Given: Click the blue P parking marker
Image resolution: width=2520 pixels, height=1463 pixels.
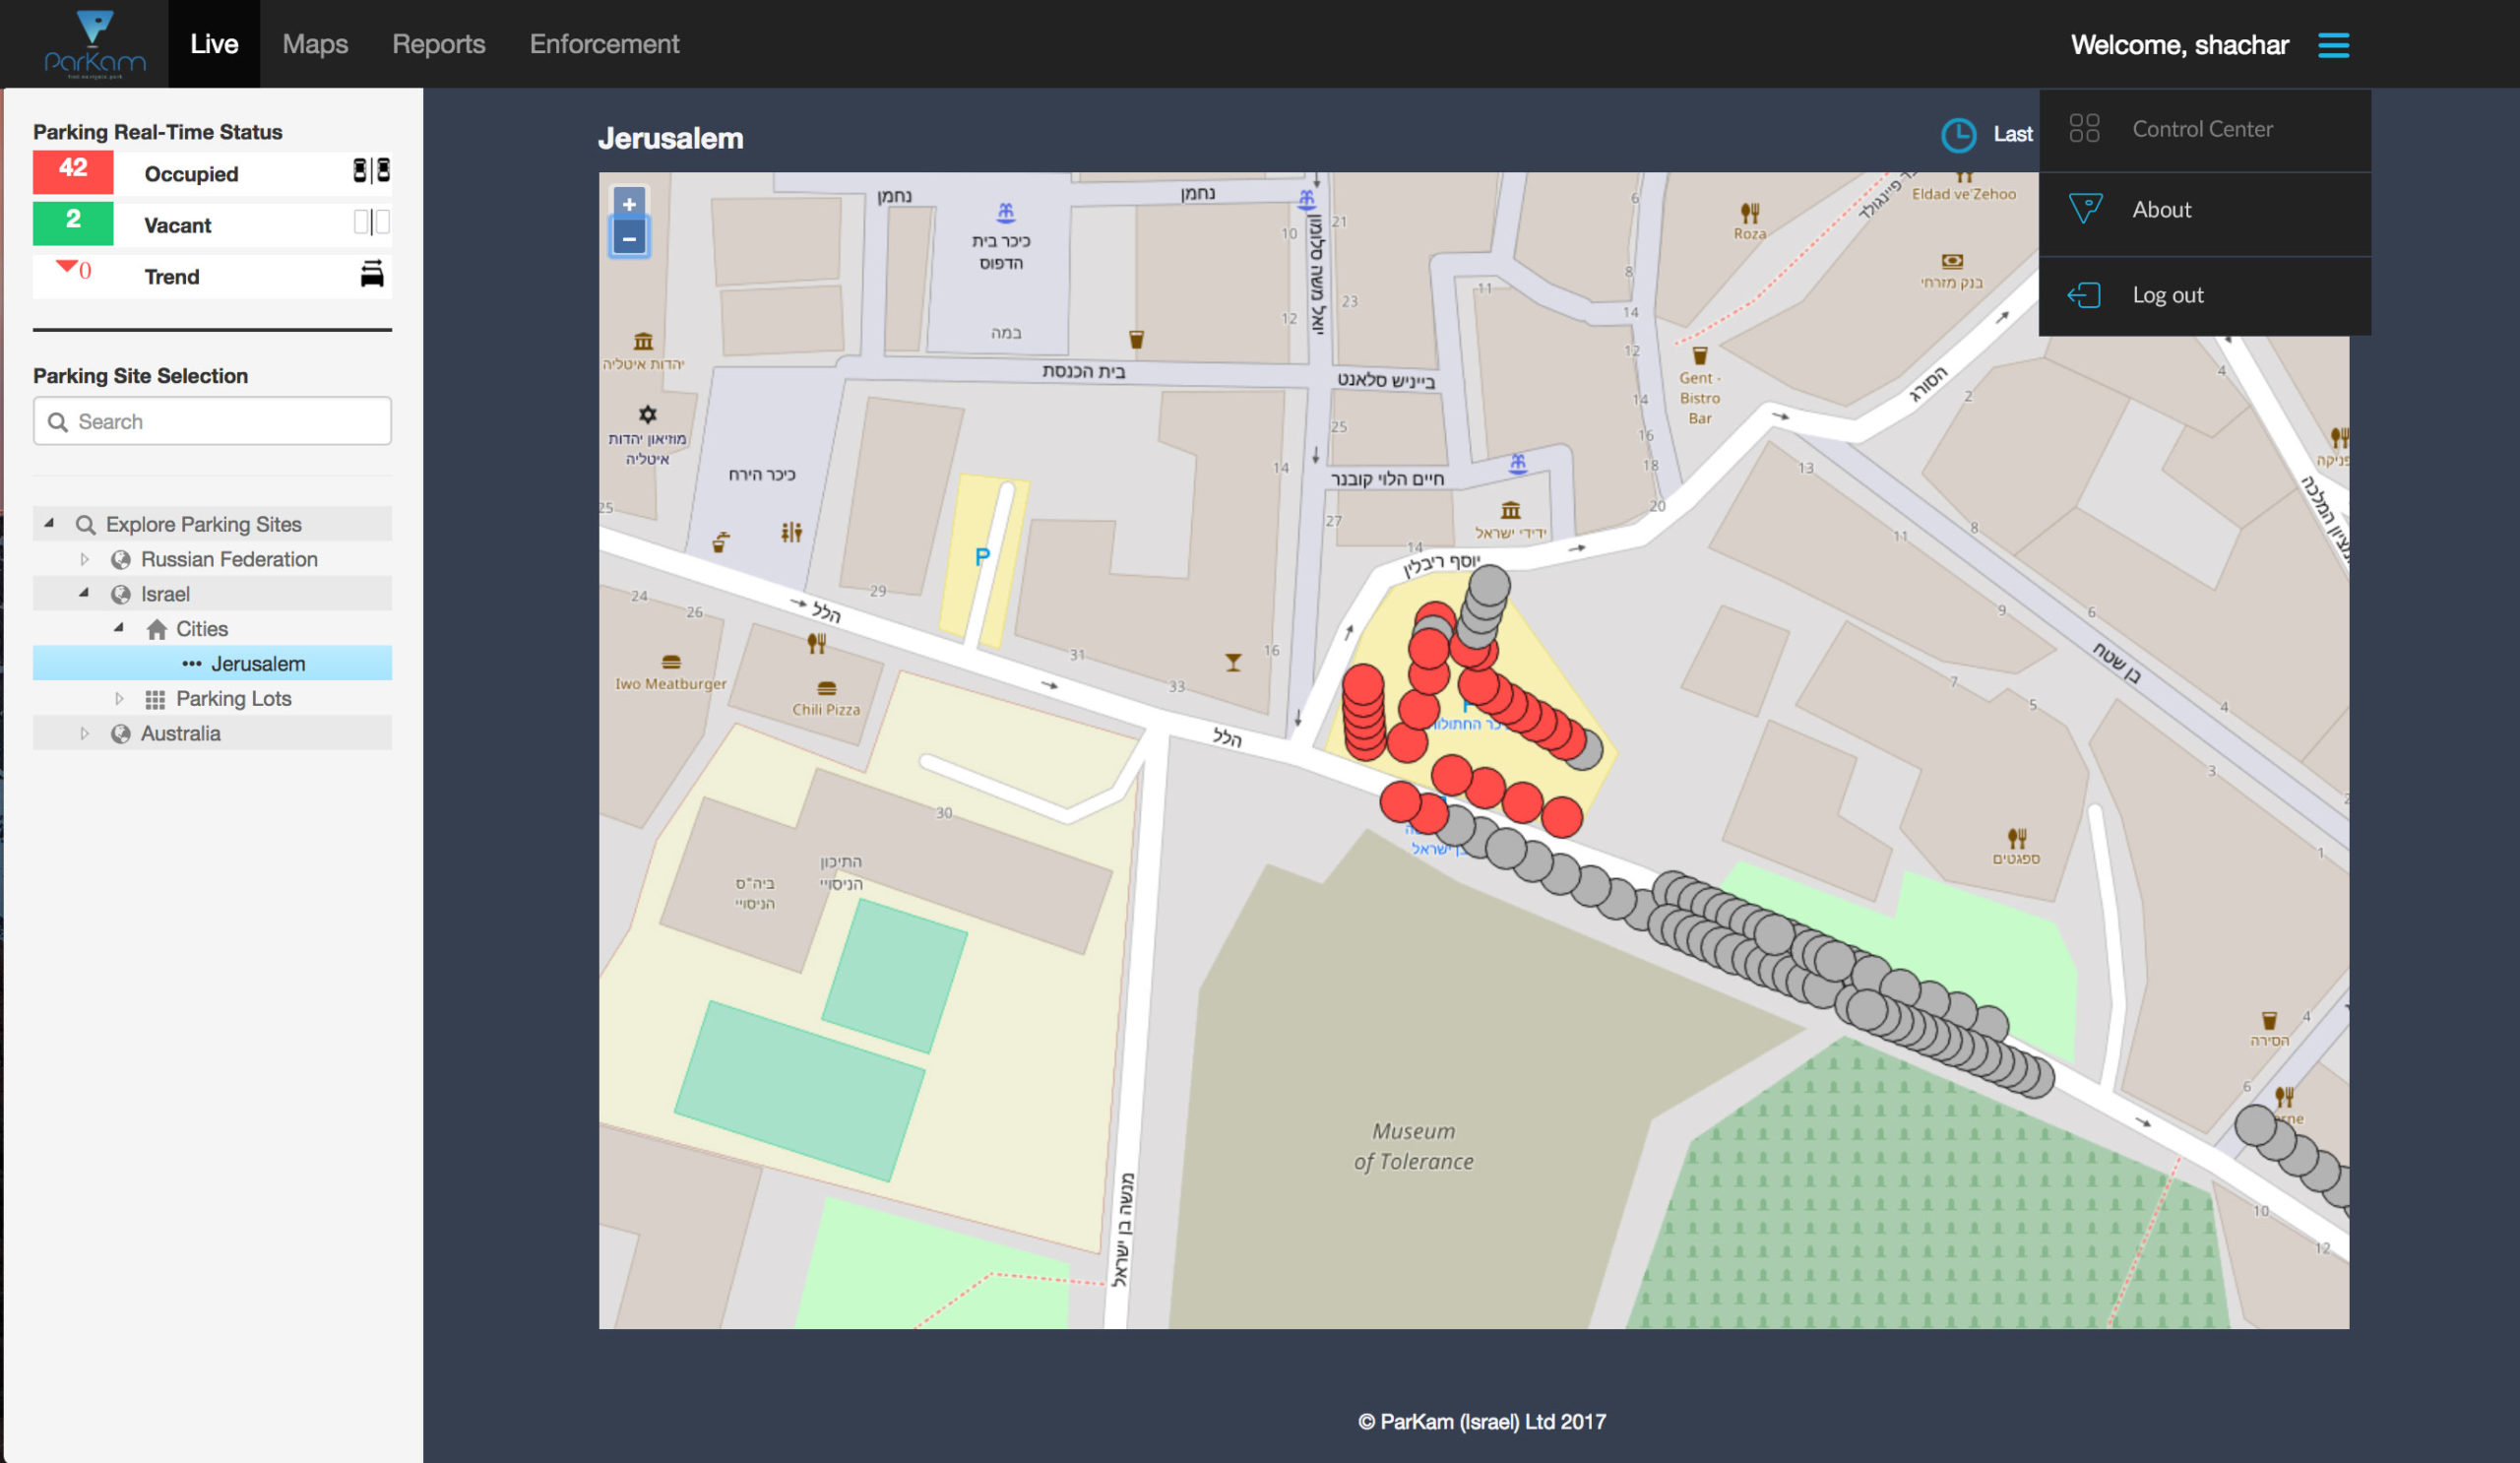Looking at the screenshot, I should 982,557.
